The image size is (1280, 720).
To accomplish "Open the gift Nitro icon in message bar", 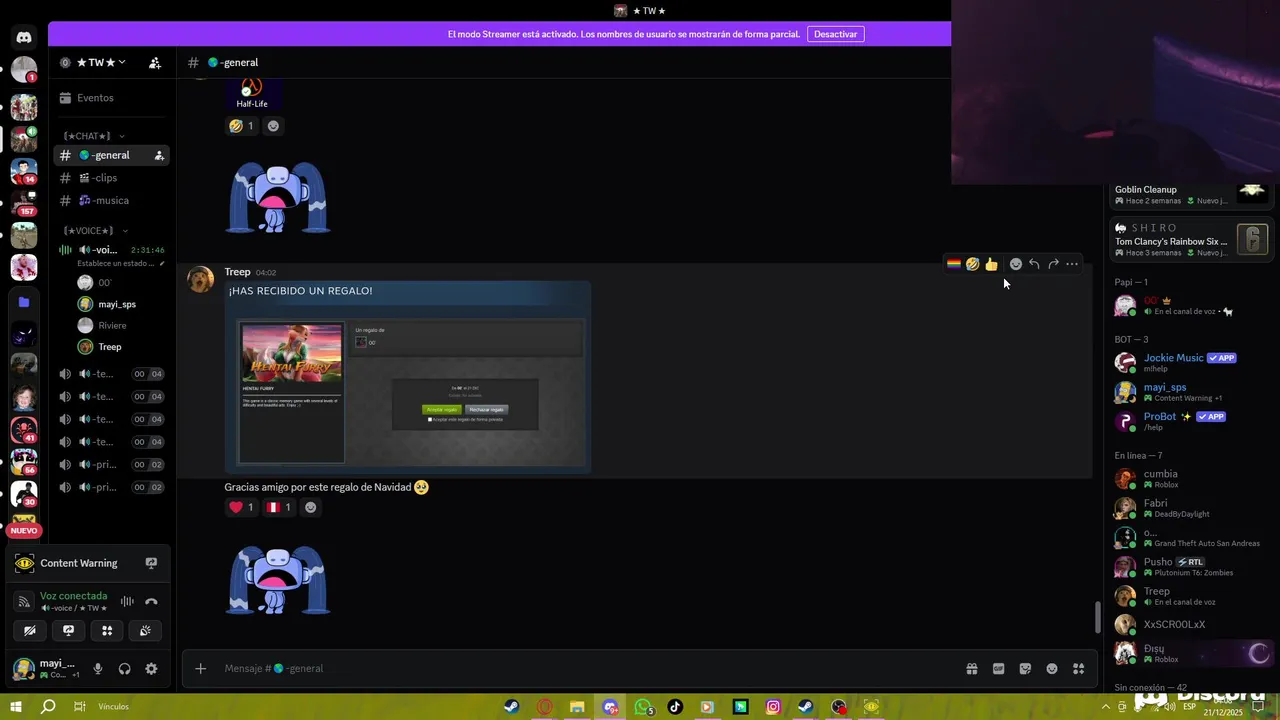I will (971, 669).
